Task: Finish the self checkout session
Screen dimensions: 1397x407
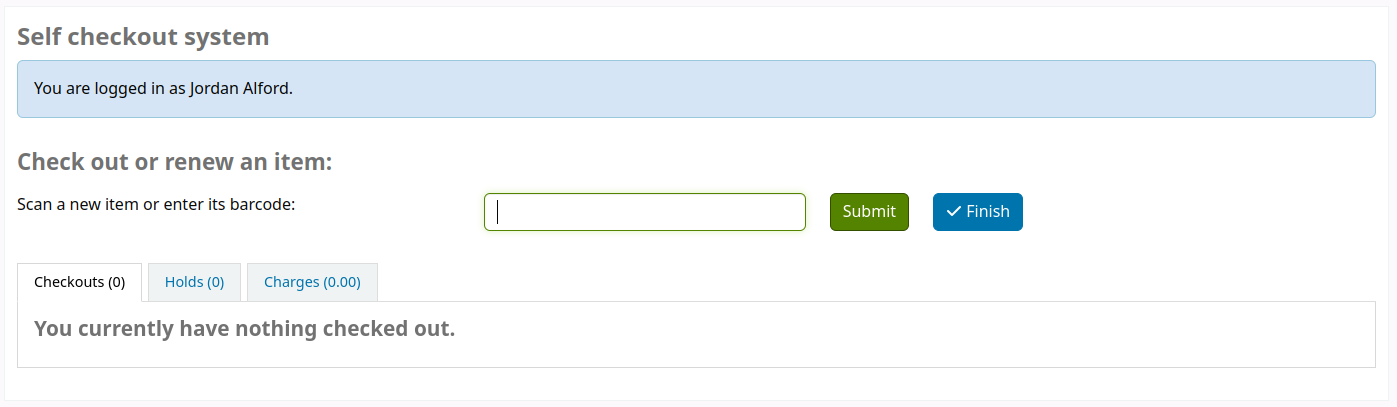Action: click(x=977, y=212)
